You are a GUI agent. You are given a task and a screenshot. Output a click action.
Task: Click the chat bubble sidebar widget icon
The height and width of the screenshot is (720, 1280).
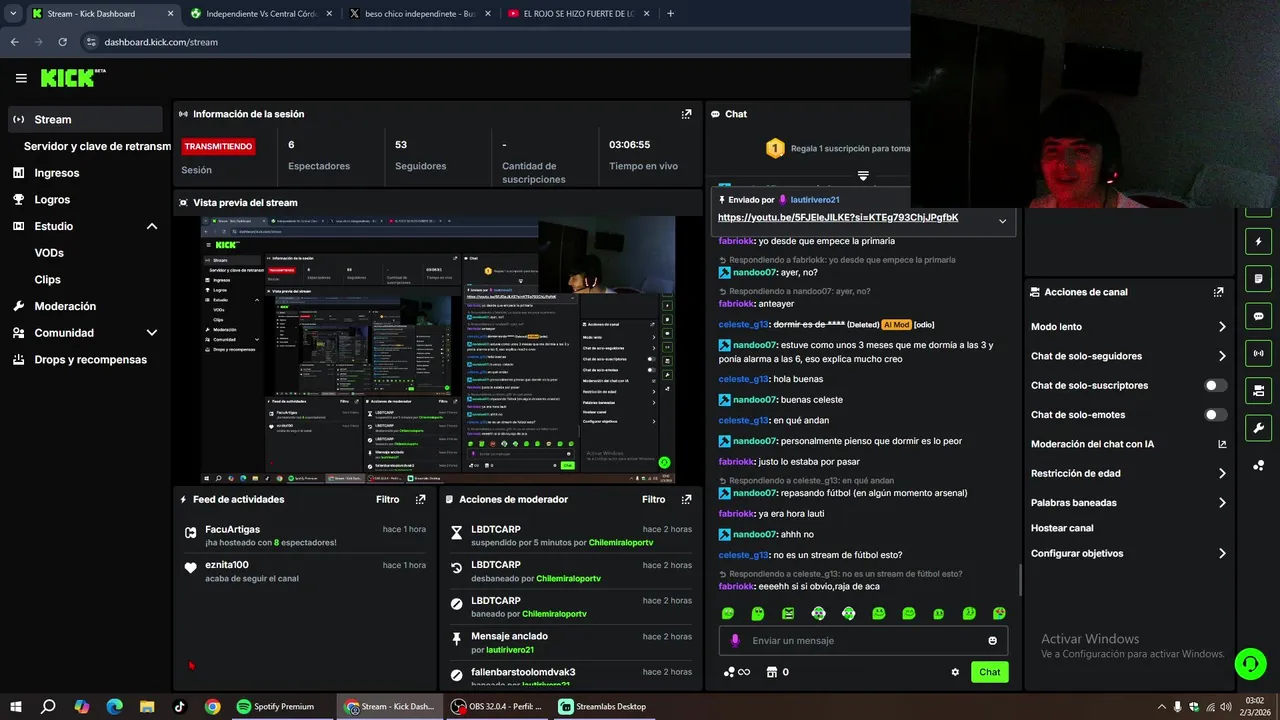[1258, 316]
